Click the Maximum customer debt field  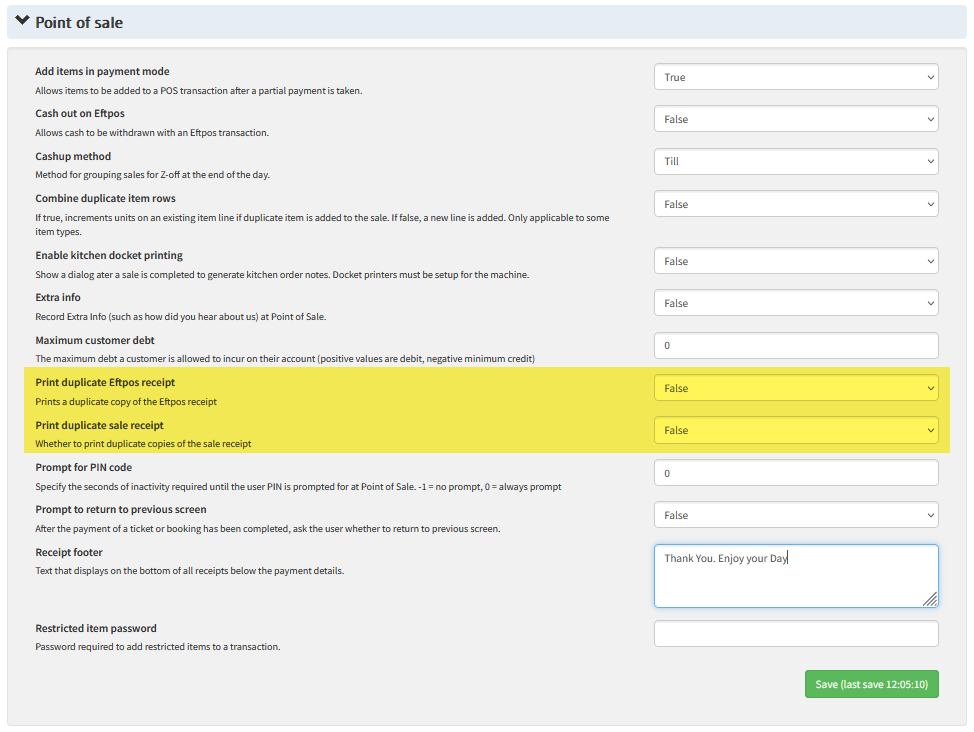(796, 346)
